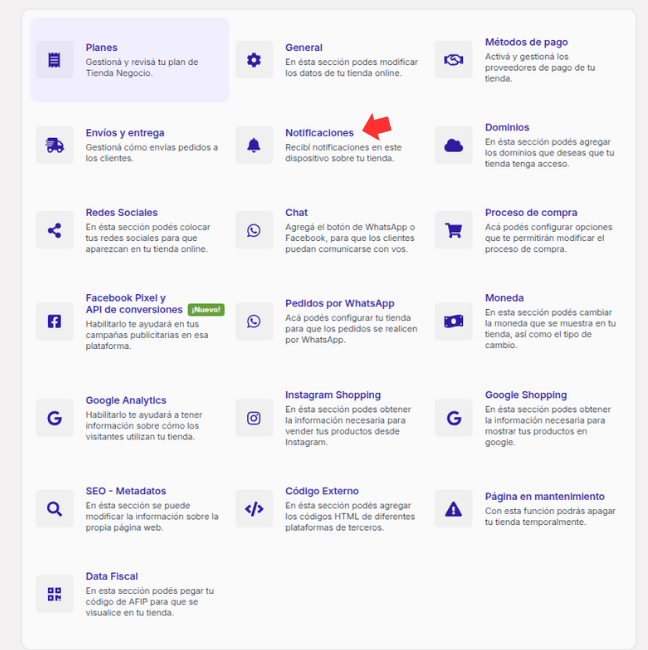
Task: Open Pedidos por WhatsApp settings
Action: click(x=340, y=303)
